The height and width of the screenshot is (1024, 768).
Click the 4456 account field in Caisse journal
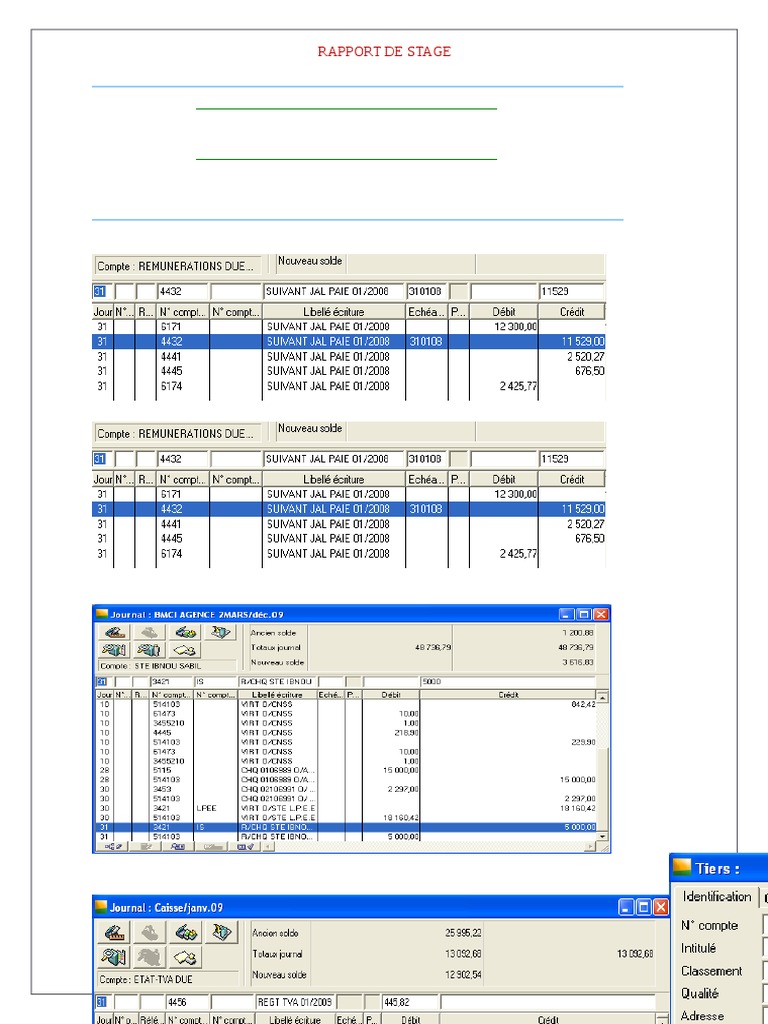click(x=187, y=1002)
